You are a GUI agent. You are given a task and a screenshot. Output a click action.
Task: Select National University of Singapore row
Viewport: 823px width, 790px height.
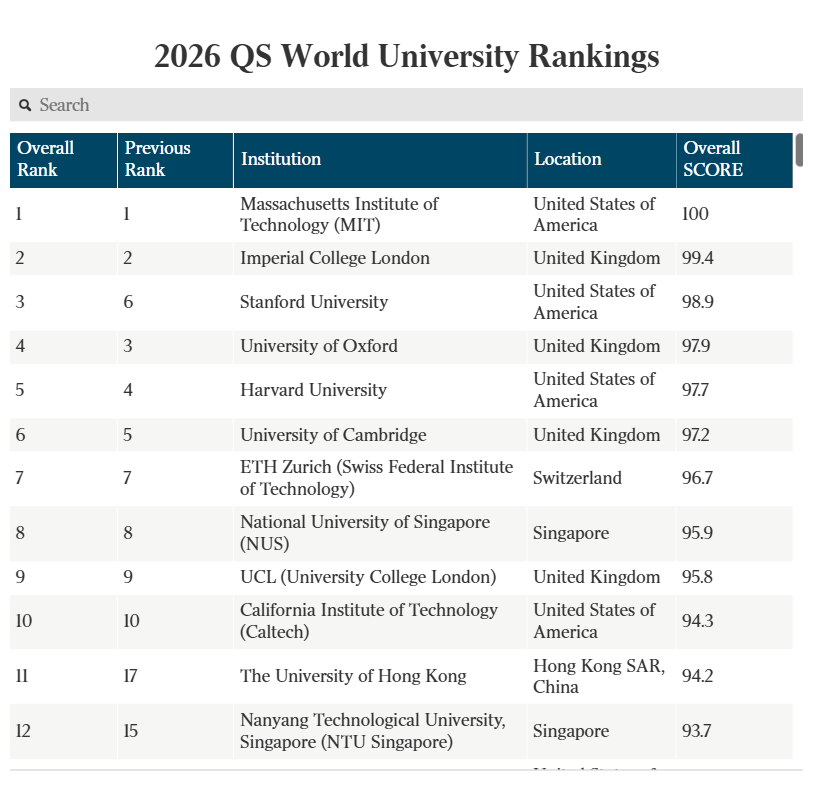click(364, 533)
